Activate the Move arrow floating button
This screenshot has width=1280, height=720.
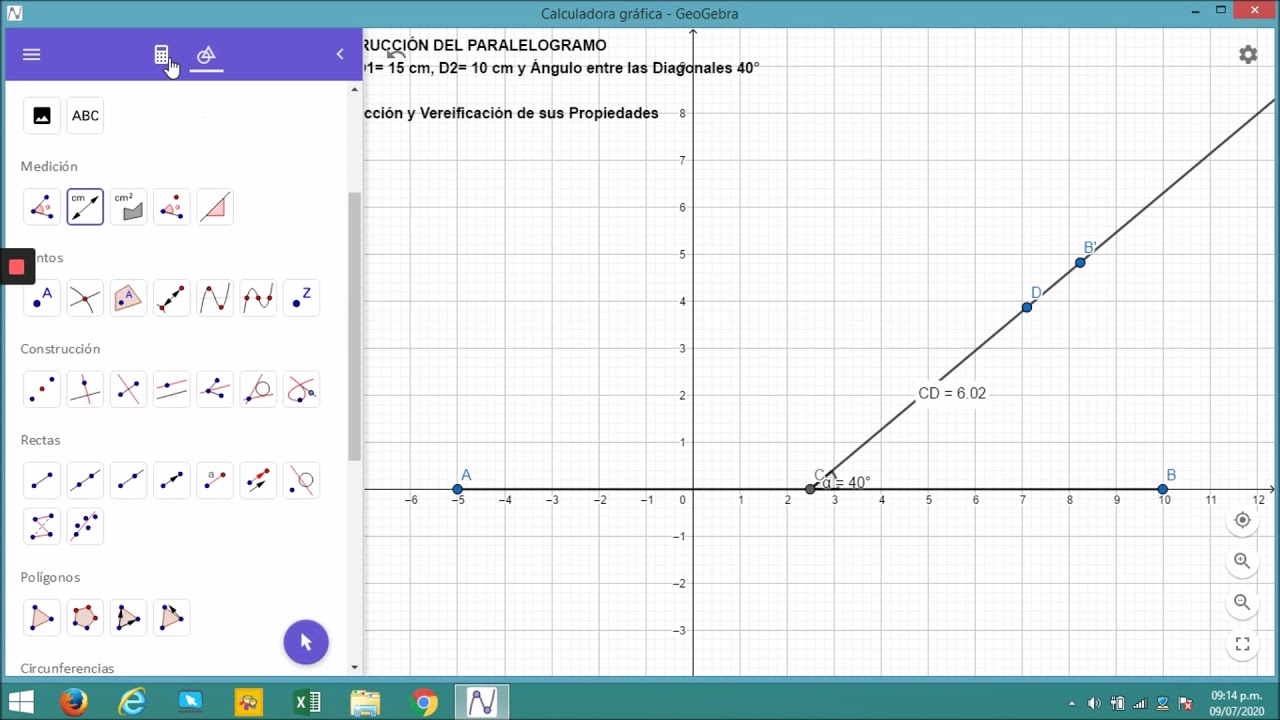pos(306,642)
